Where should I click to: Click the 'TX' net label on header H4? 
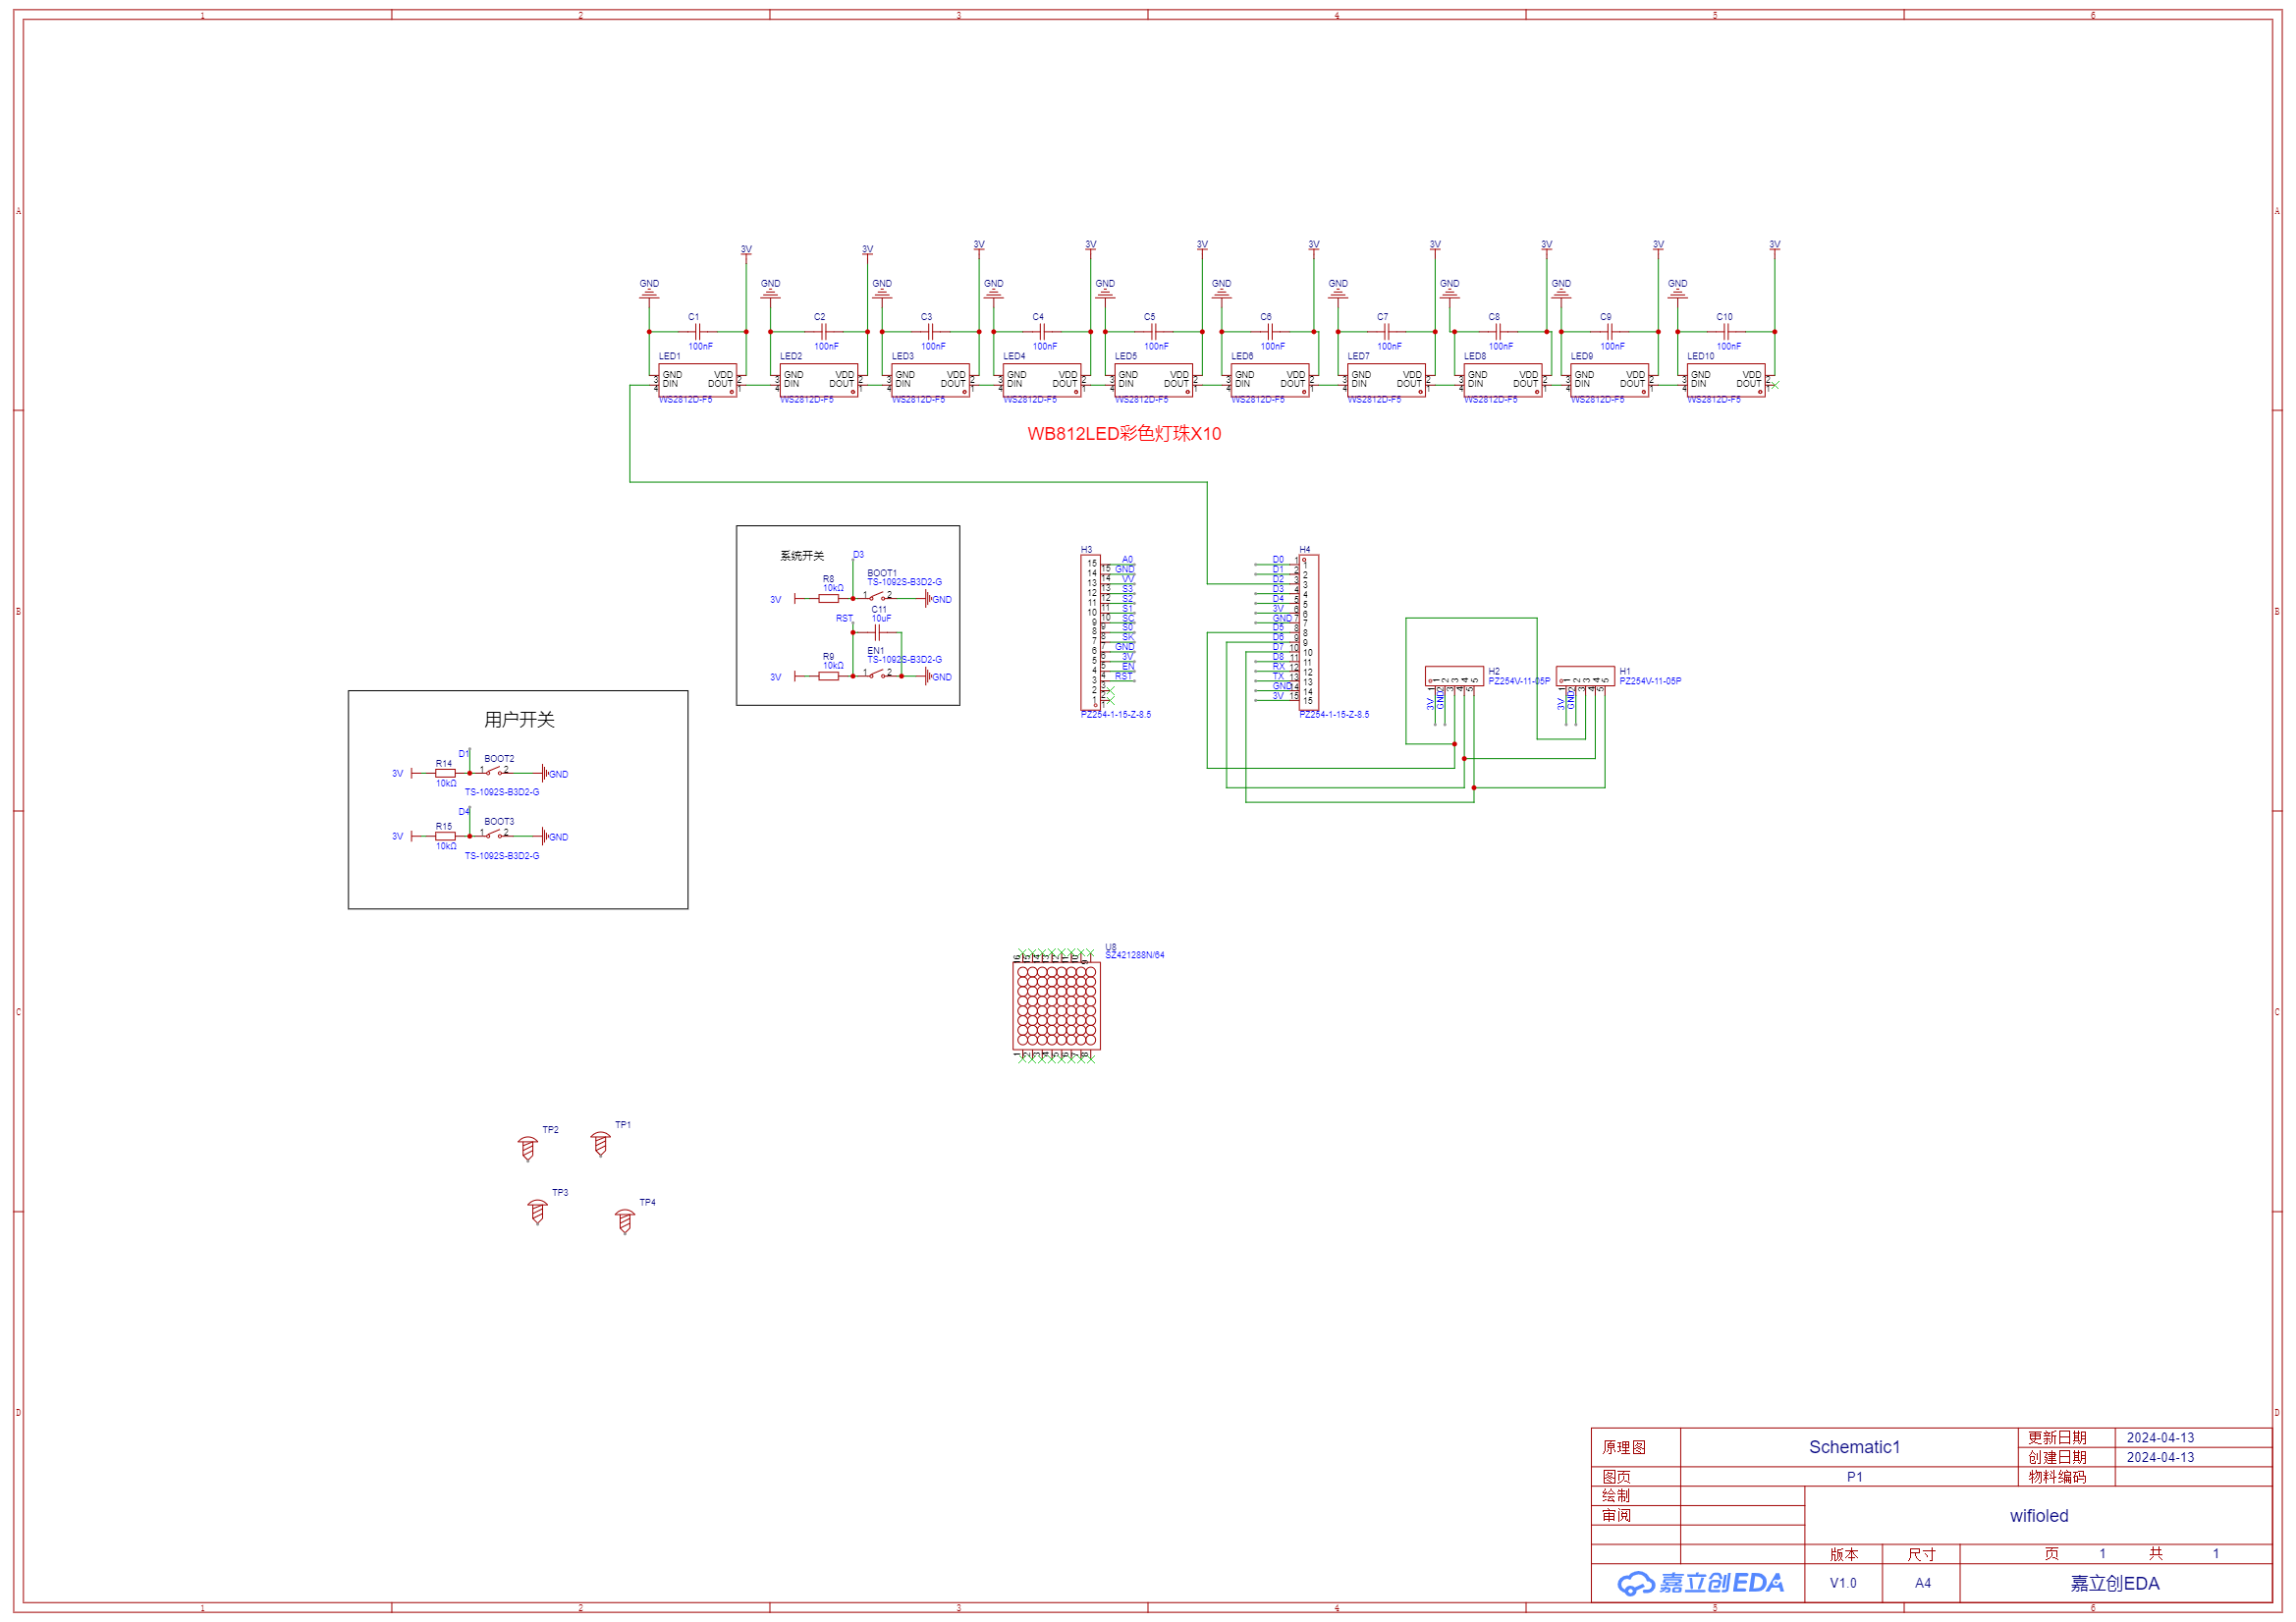[1278, 676]
